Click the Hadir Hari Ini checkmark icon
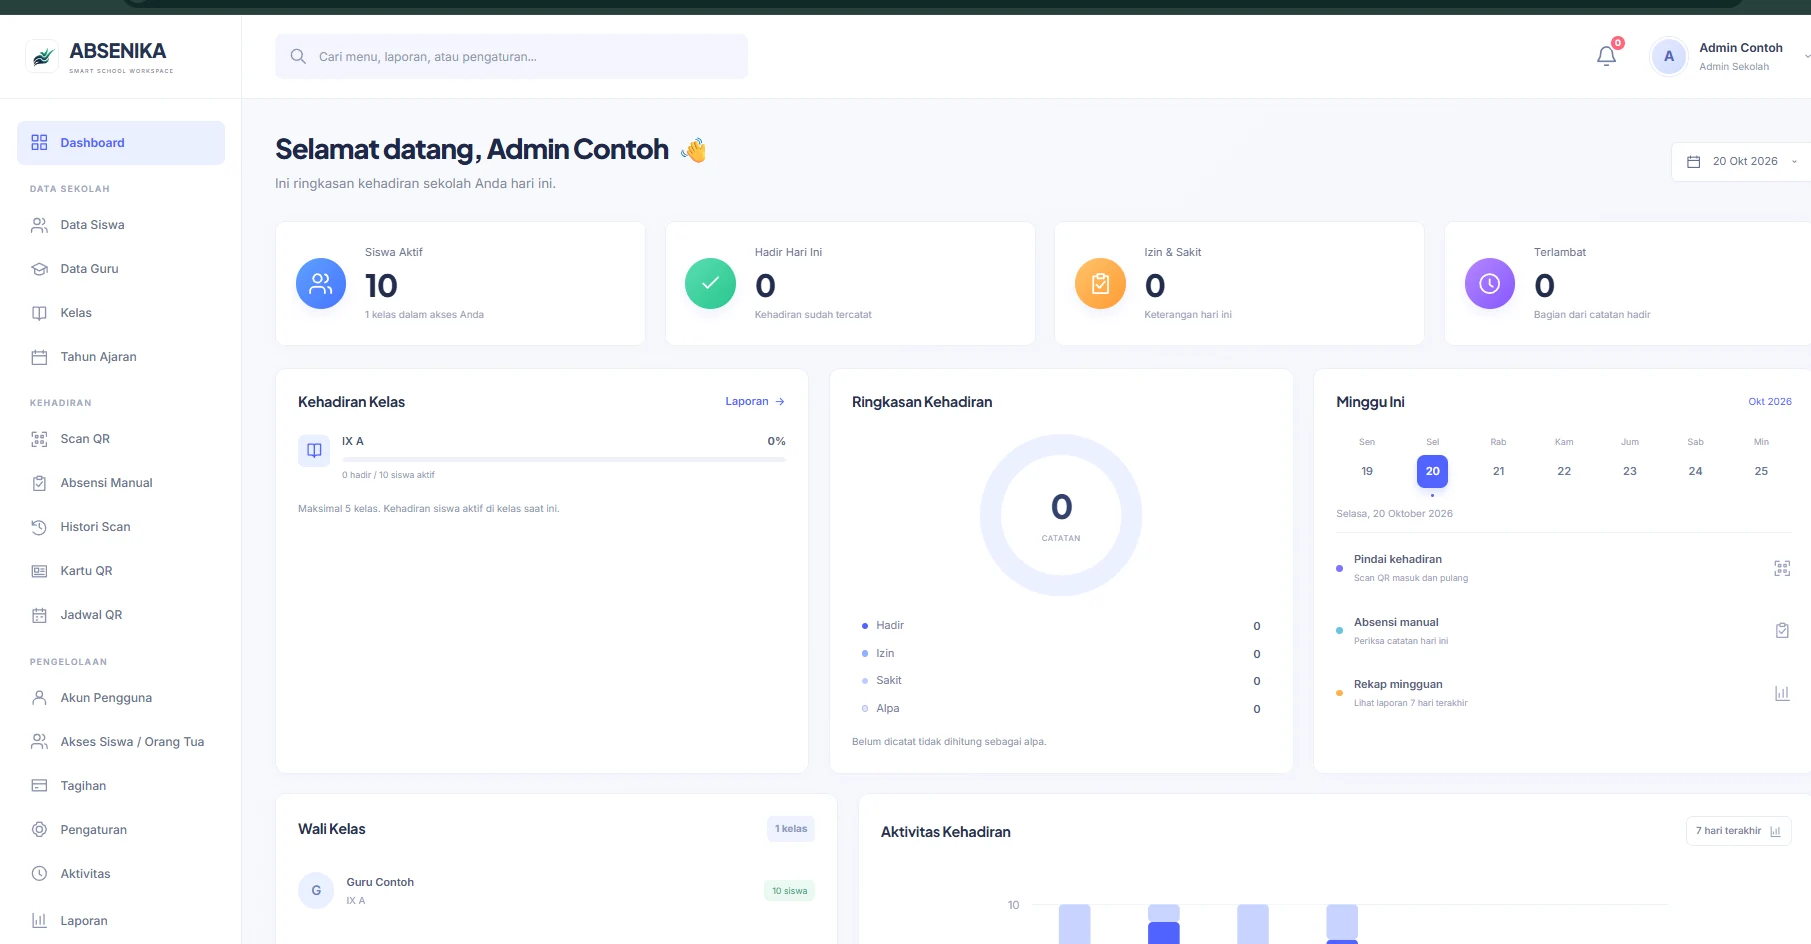The width and height of the screenshot is (1811, 944). point(710,284)
